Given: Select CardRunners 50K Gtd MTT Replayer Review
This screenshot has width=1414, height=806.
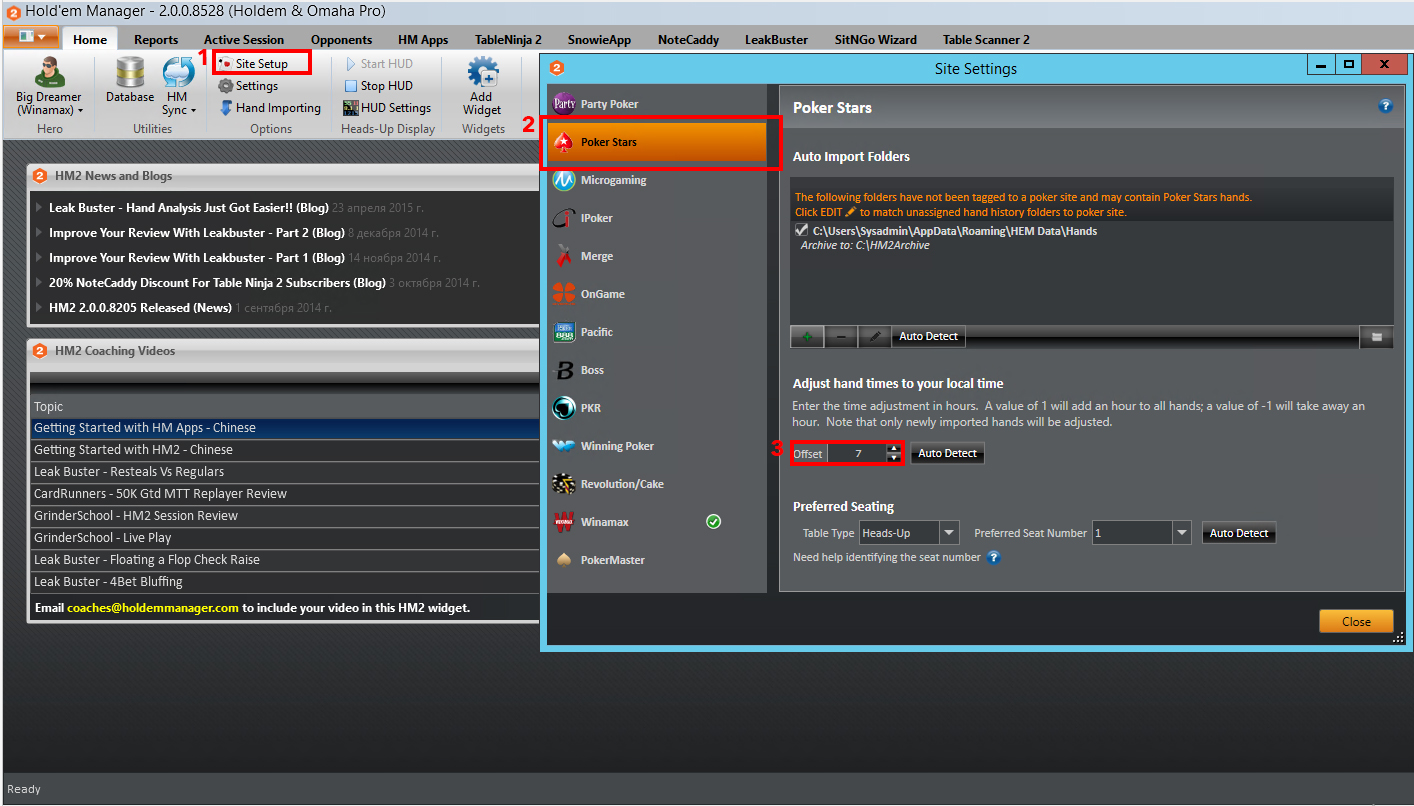Looking at the screenshot, I should 285,494.
